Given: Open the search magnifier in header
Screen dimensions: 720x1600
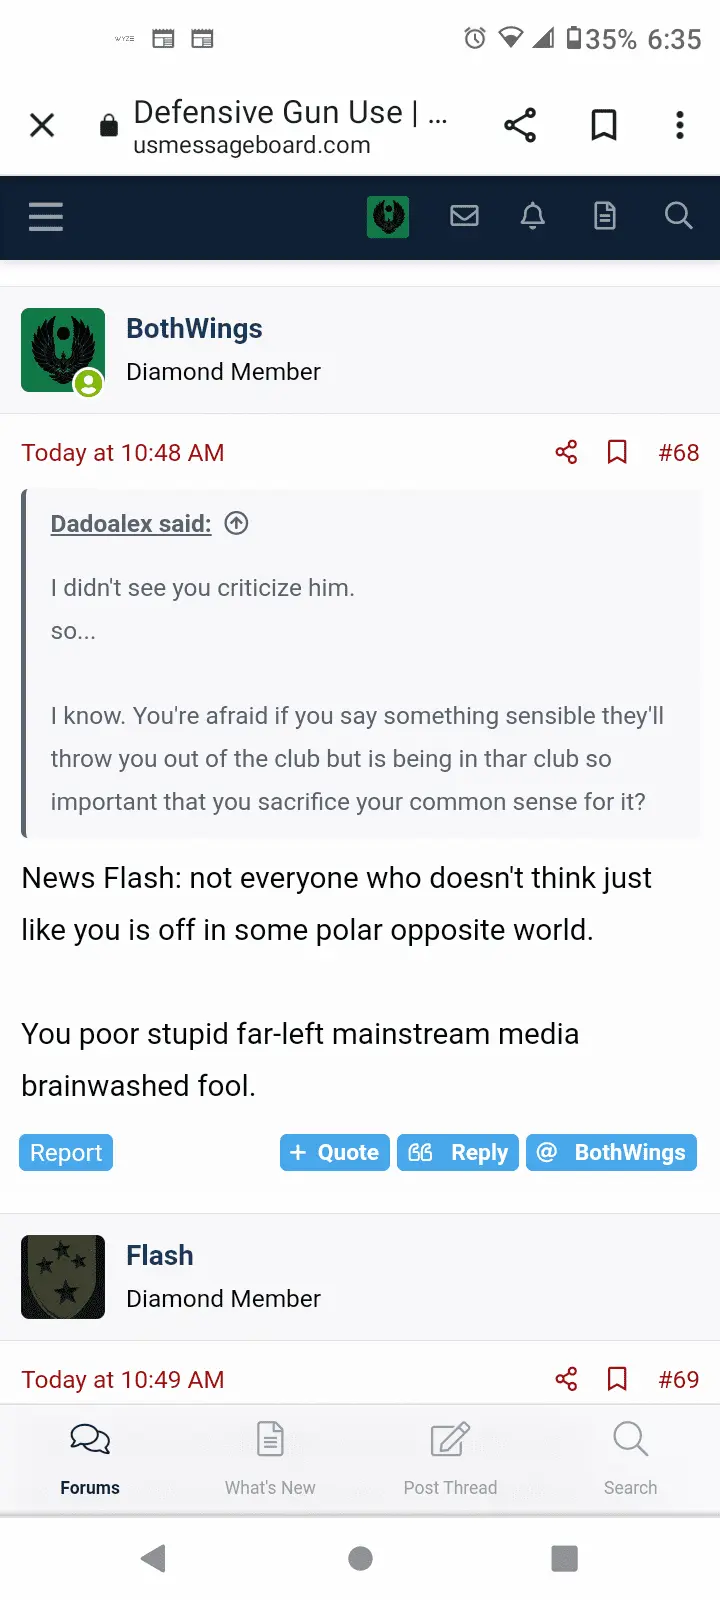Looking at the screenshot, I should pyautogui.click(x=678, y=216).
